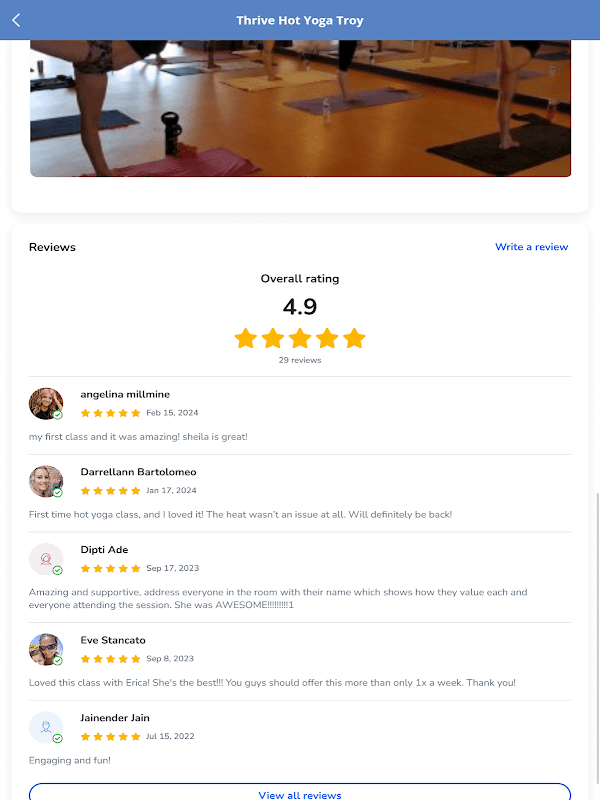
Task: Select reviewer name Darrellann Bartolomeo
Action: [x=138, y=472]
